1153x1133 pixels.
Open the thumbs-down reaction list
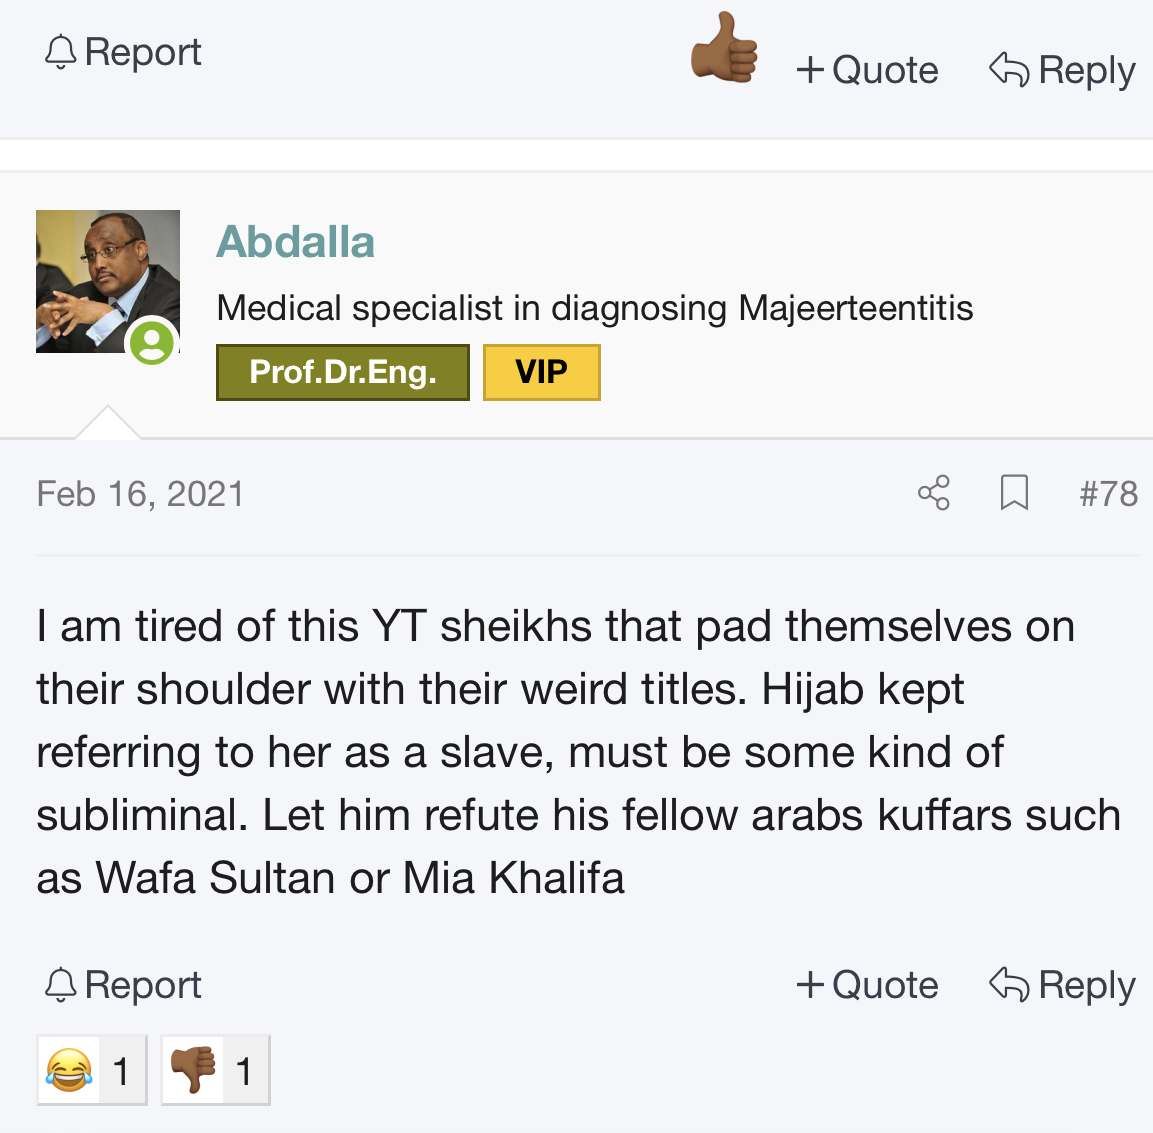pos(215,1071)
